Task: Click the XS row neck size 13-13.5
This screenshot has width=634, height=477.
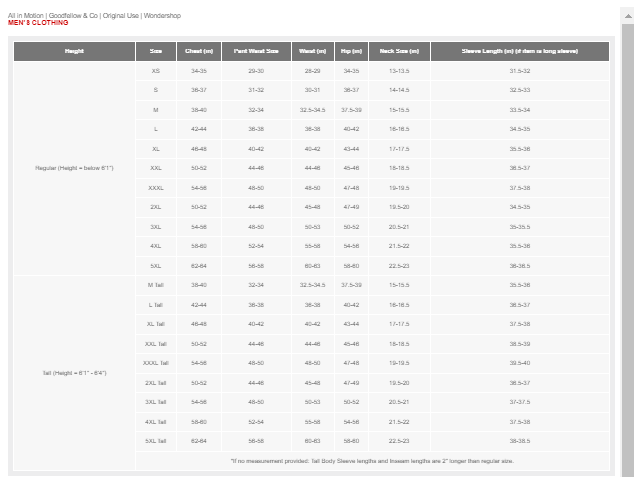Action: coord(399,71)
